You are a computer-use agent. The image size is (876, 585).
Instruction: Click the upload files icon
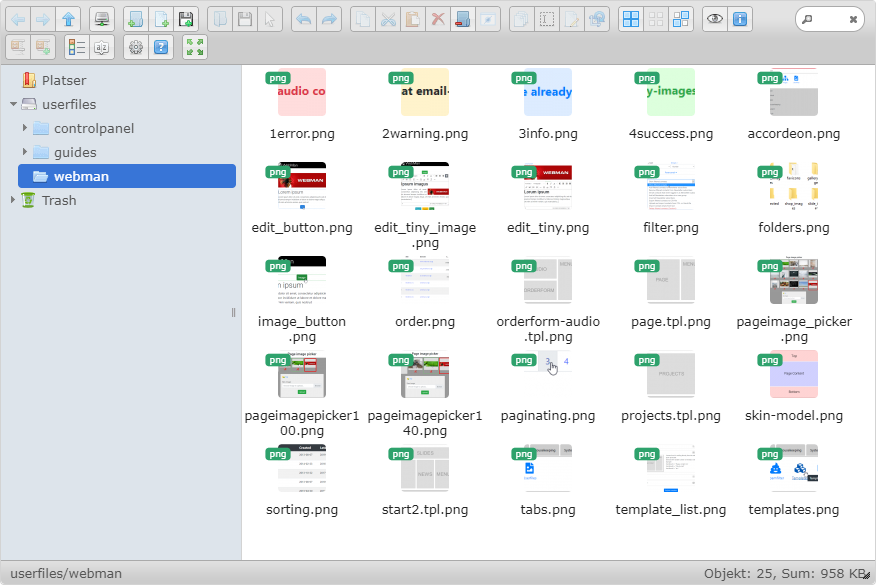click(x=185, y=19)
